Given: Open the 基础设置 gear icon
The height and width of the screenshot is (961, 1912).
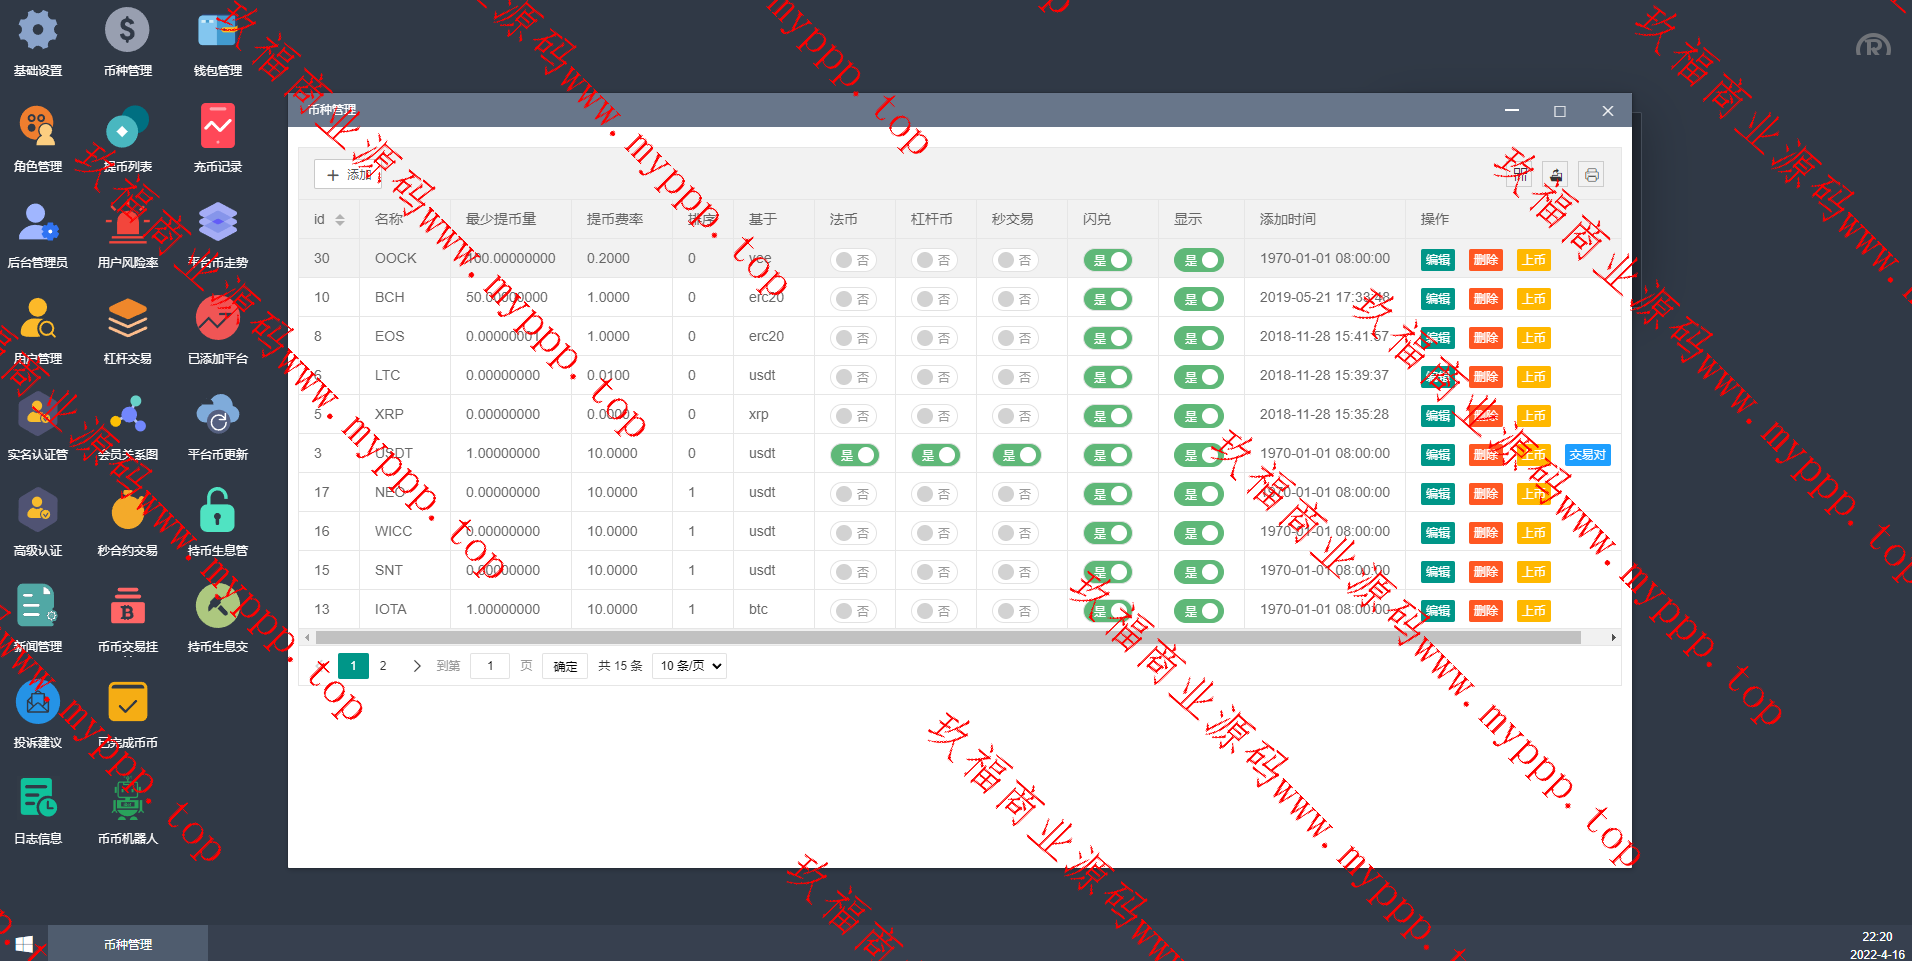Looking at the screenshot, I should (x=38, y=32).
